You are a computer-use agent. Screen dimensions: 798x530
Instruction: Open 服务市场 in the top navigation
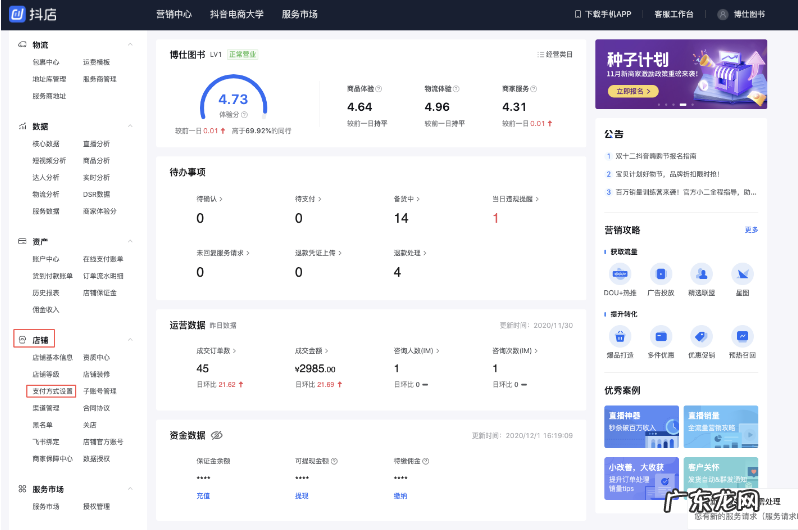click(300, 14)
